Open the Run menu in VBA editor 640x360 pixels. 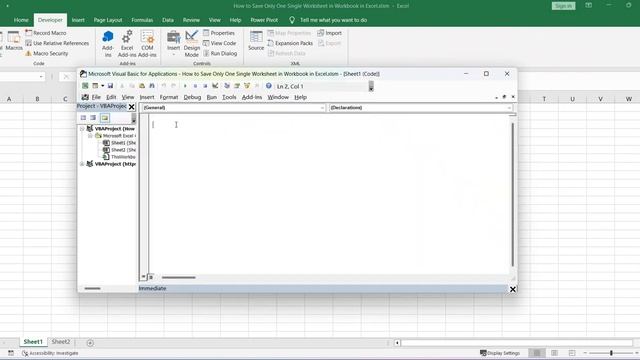tap(211, 97)
